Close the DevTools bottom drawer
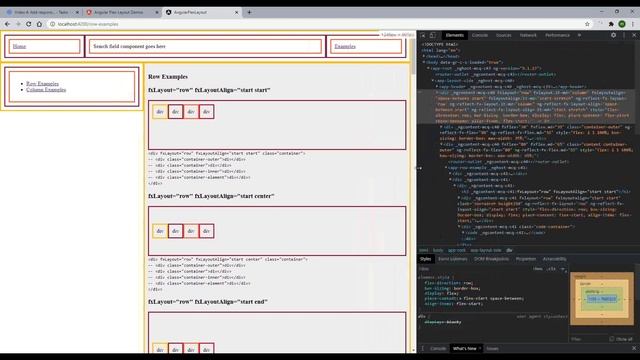This screenshot has height=360, width=640. [634, 349]
